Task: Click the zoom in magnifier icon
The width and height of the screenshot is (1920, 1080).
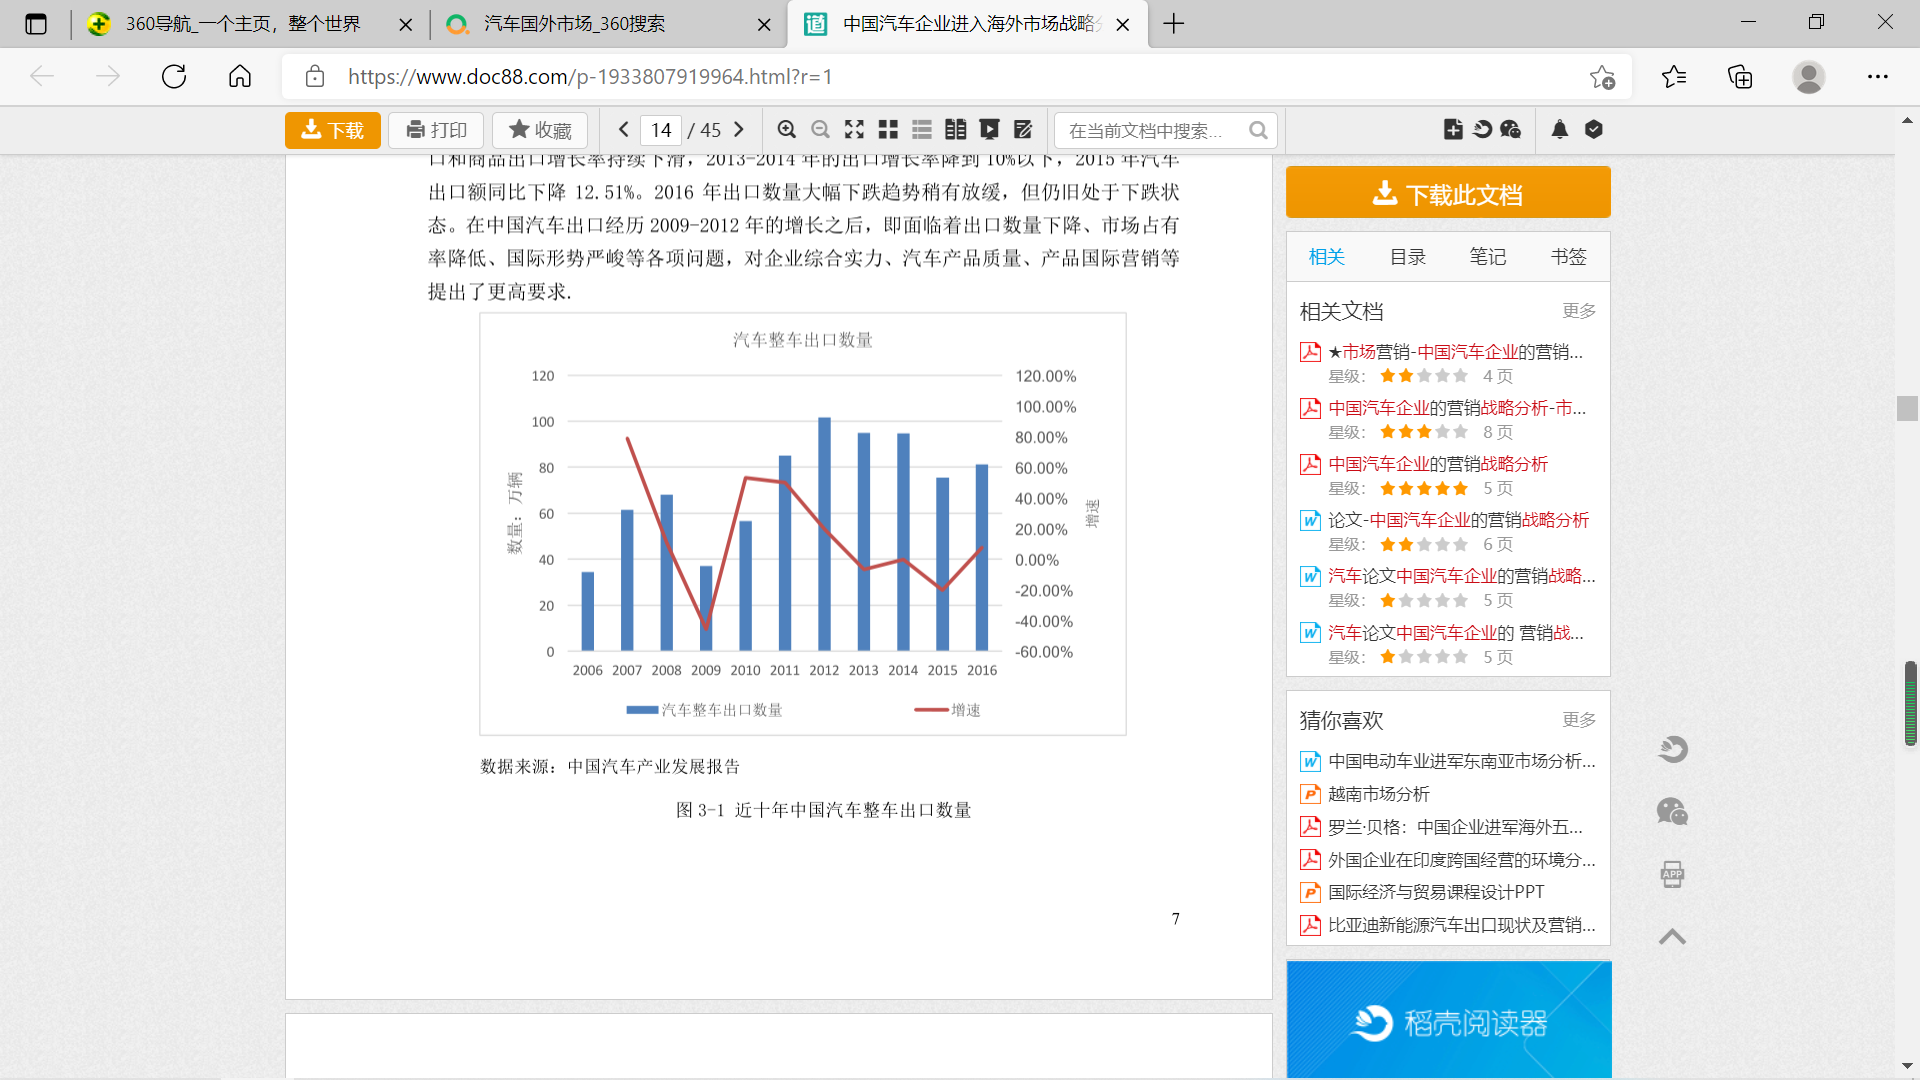Action: coord(787,130)
